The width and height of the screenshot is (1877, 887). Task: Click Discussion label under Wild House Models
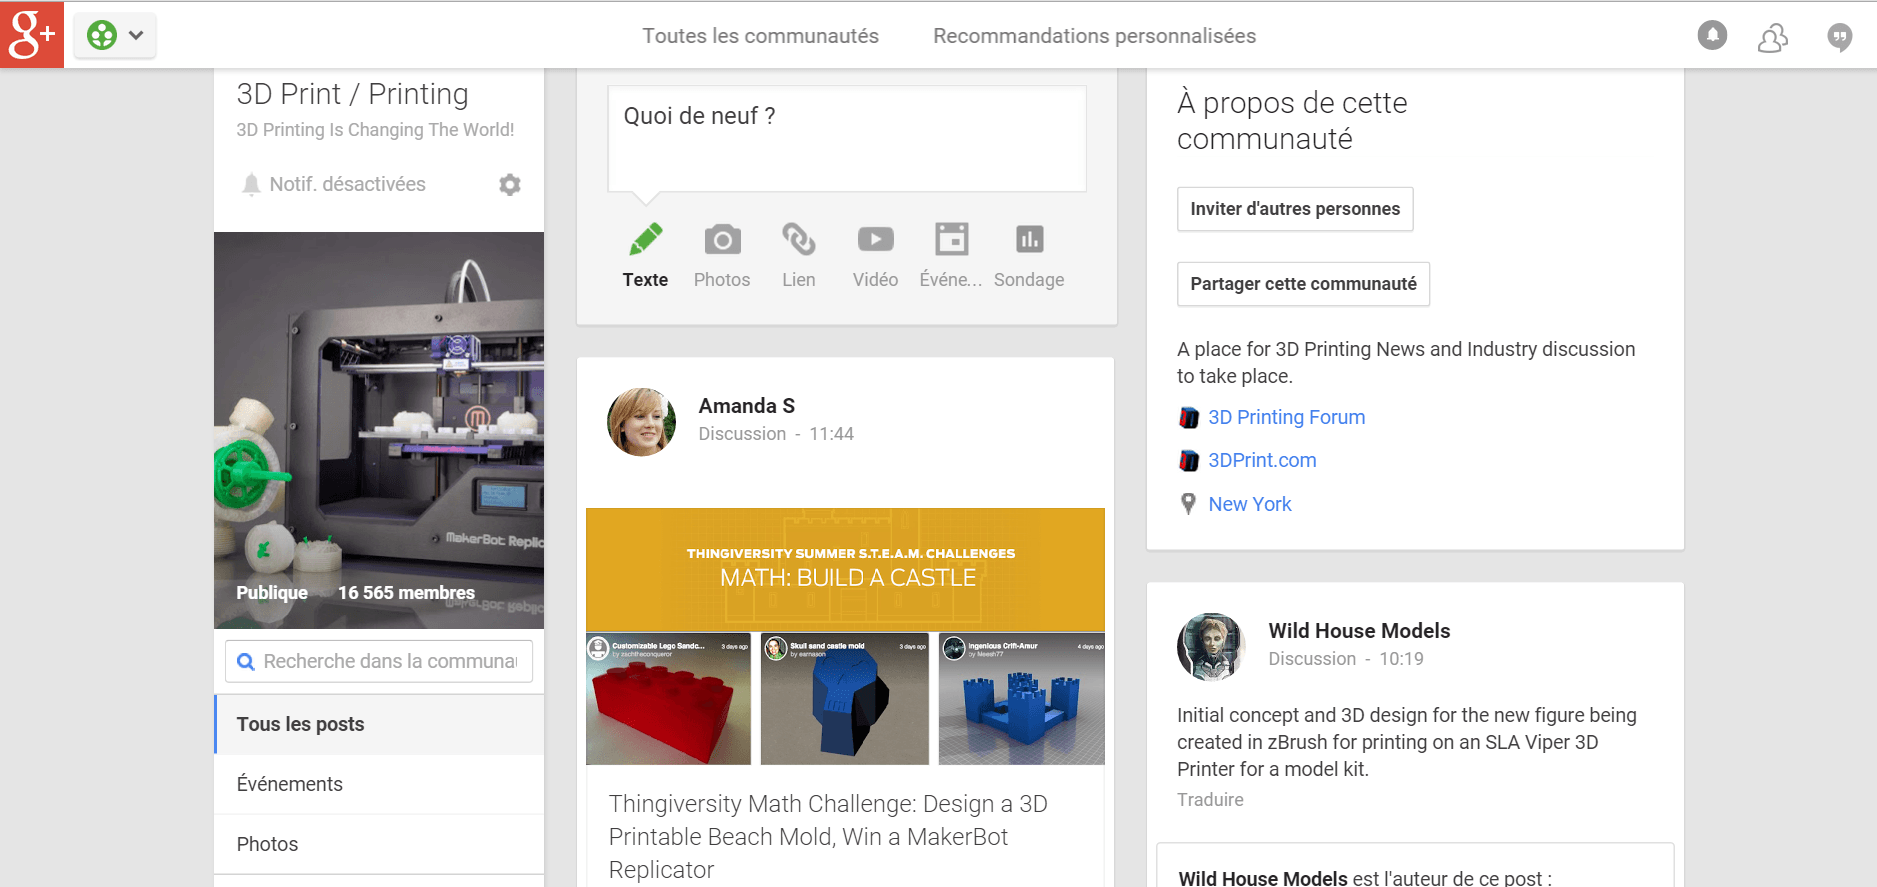[1312, 659]
